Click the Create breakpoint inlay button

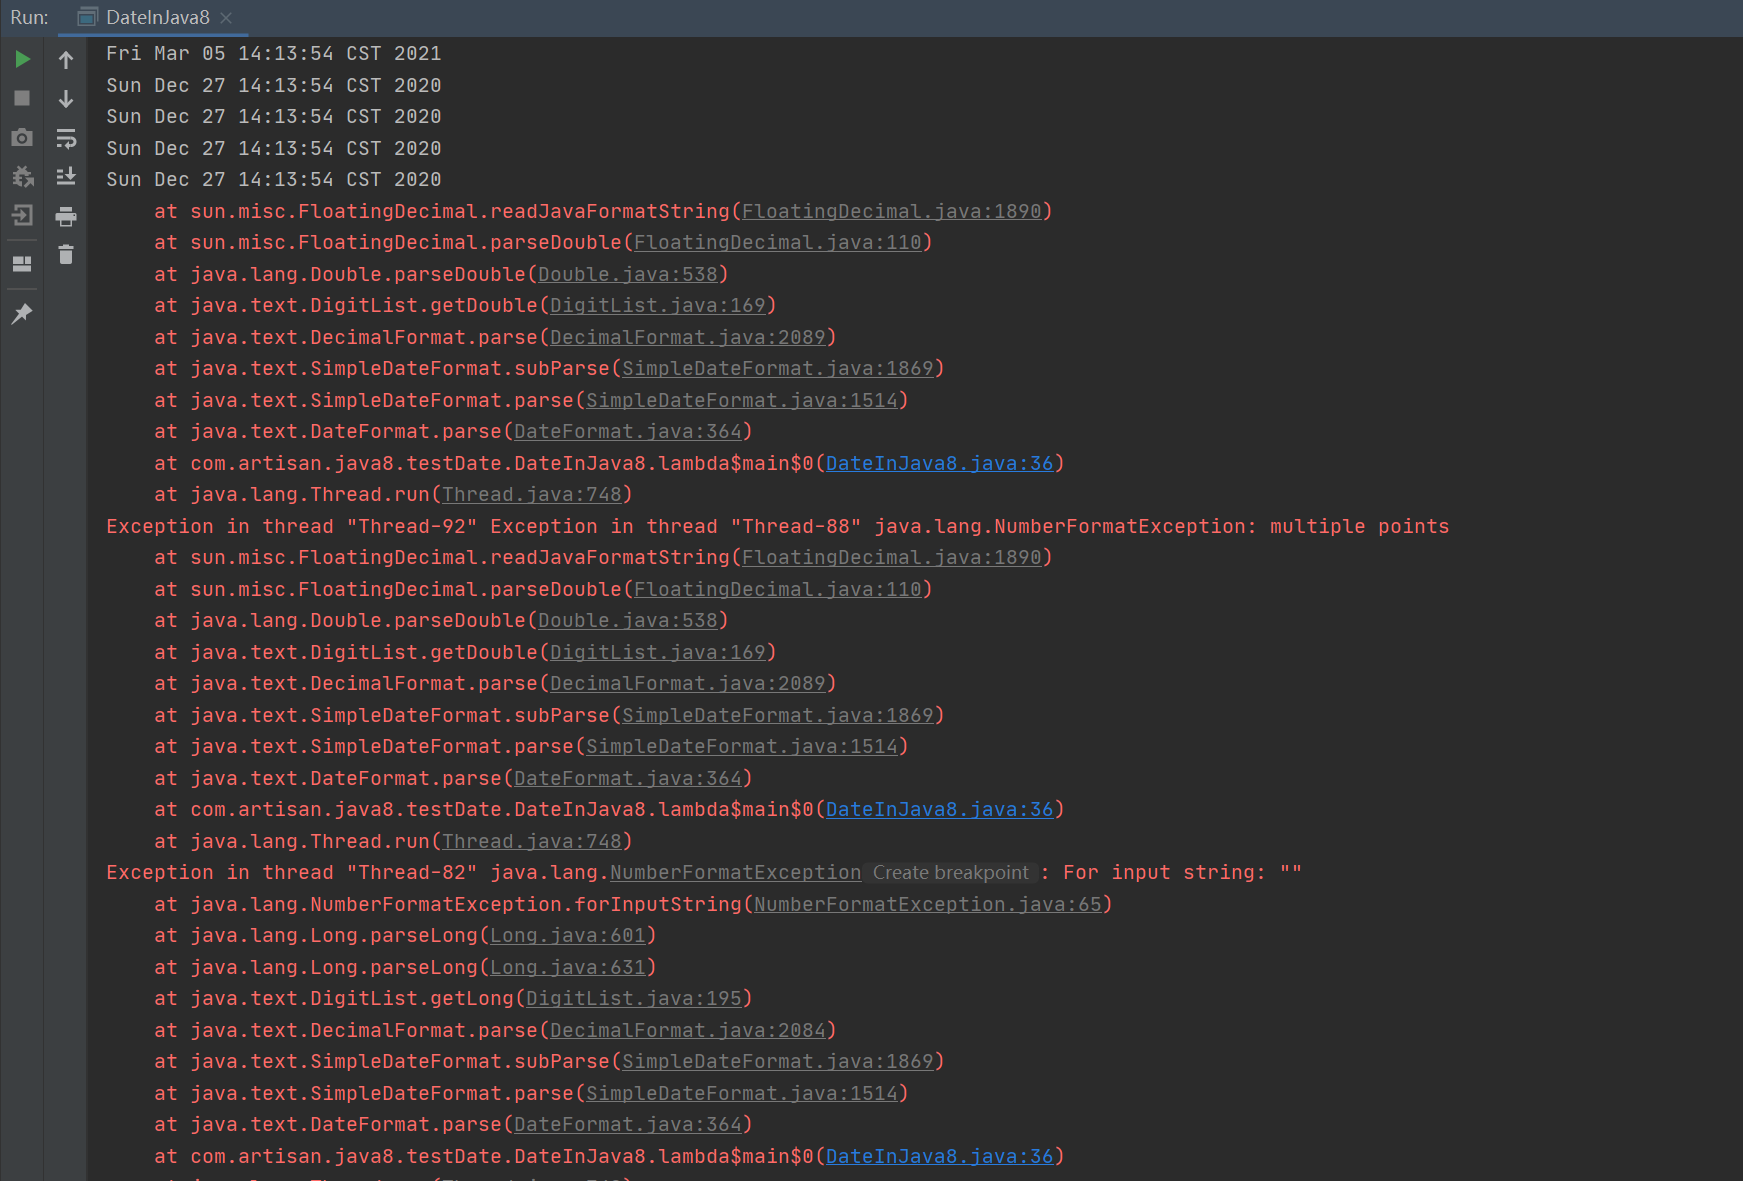(950, 872)
